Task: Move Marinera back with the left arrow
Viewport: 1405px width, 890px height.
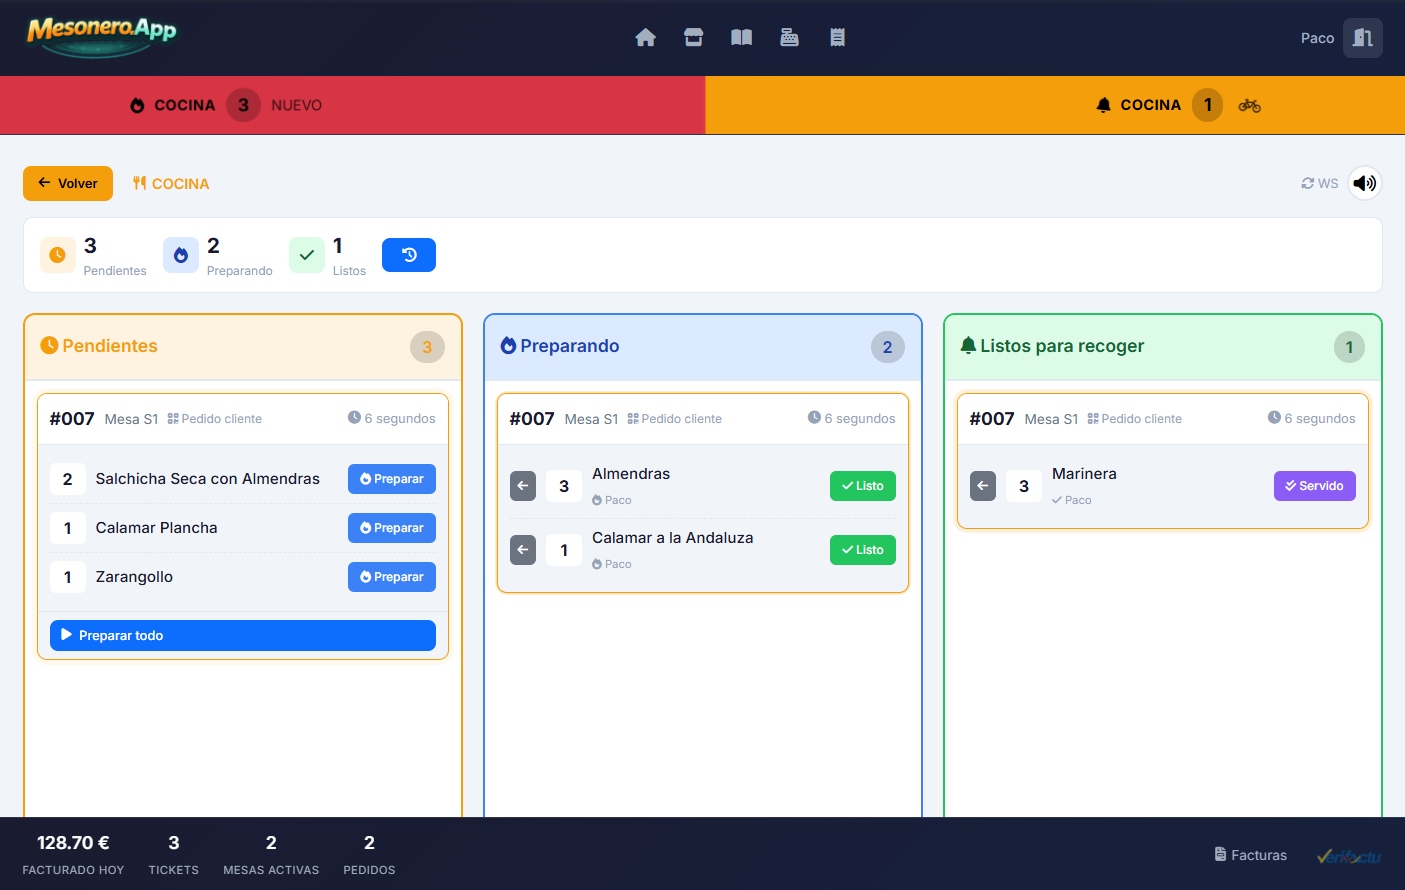Action: tap(983, 486)
